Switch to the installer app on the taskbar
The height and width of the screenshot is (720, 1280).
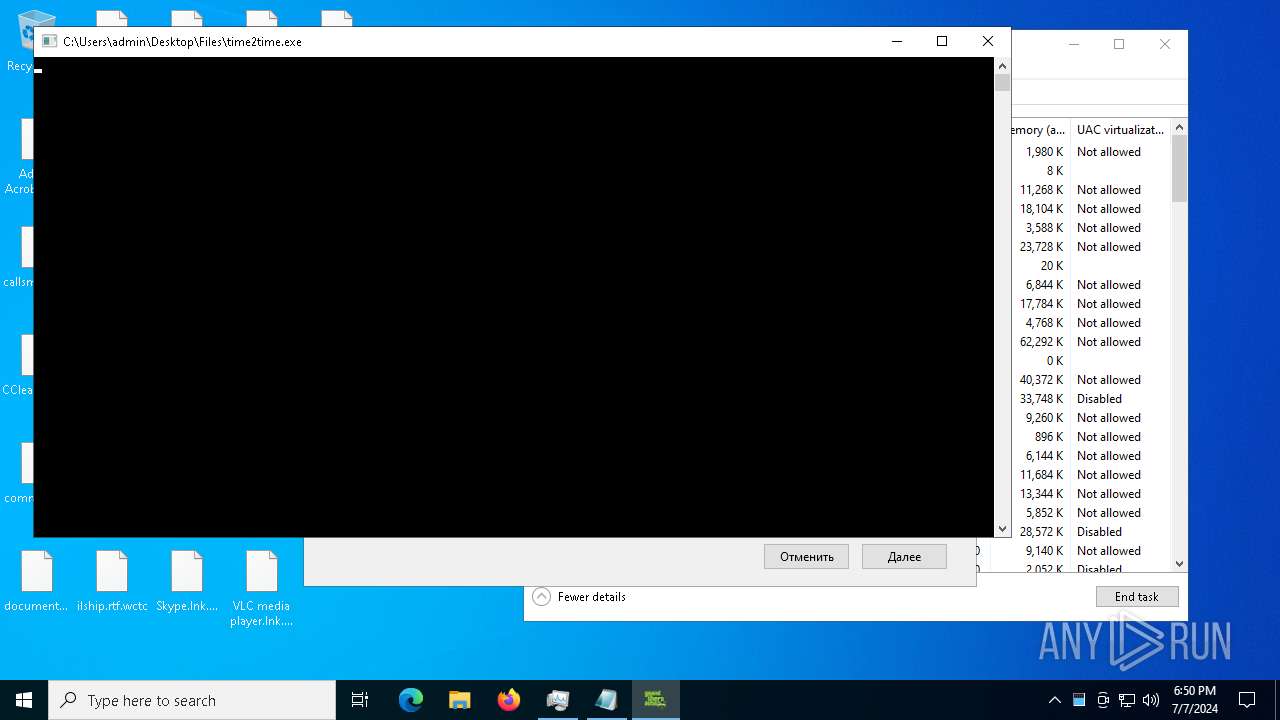click(x=557, y=700)
